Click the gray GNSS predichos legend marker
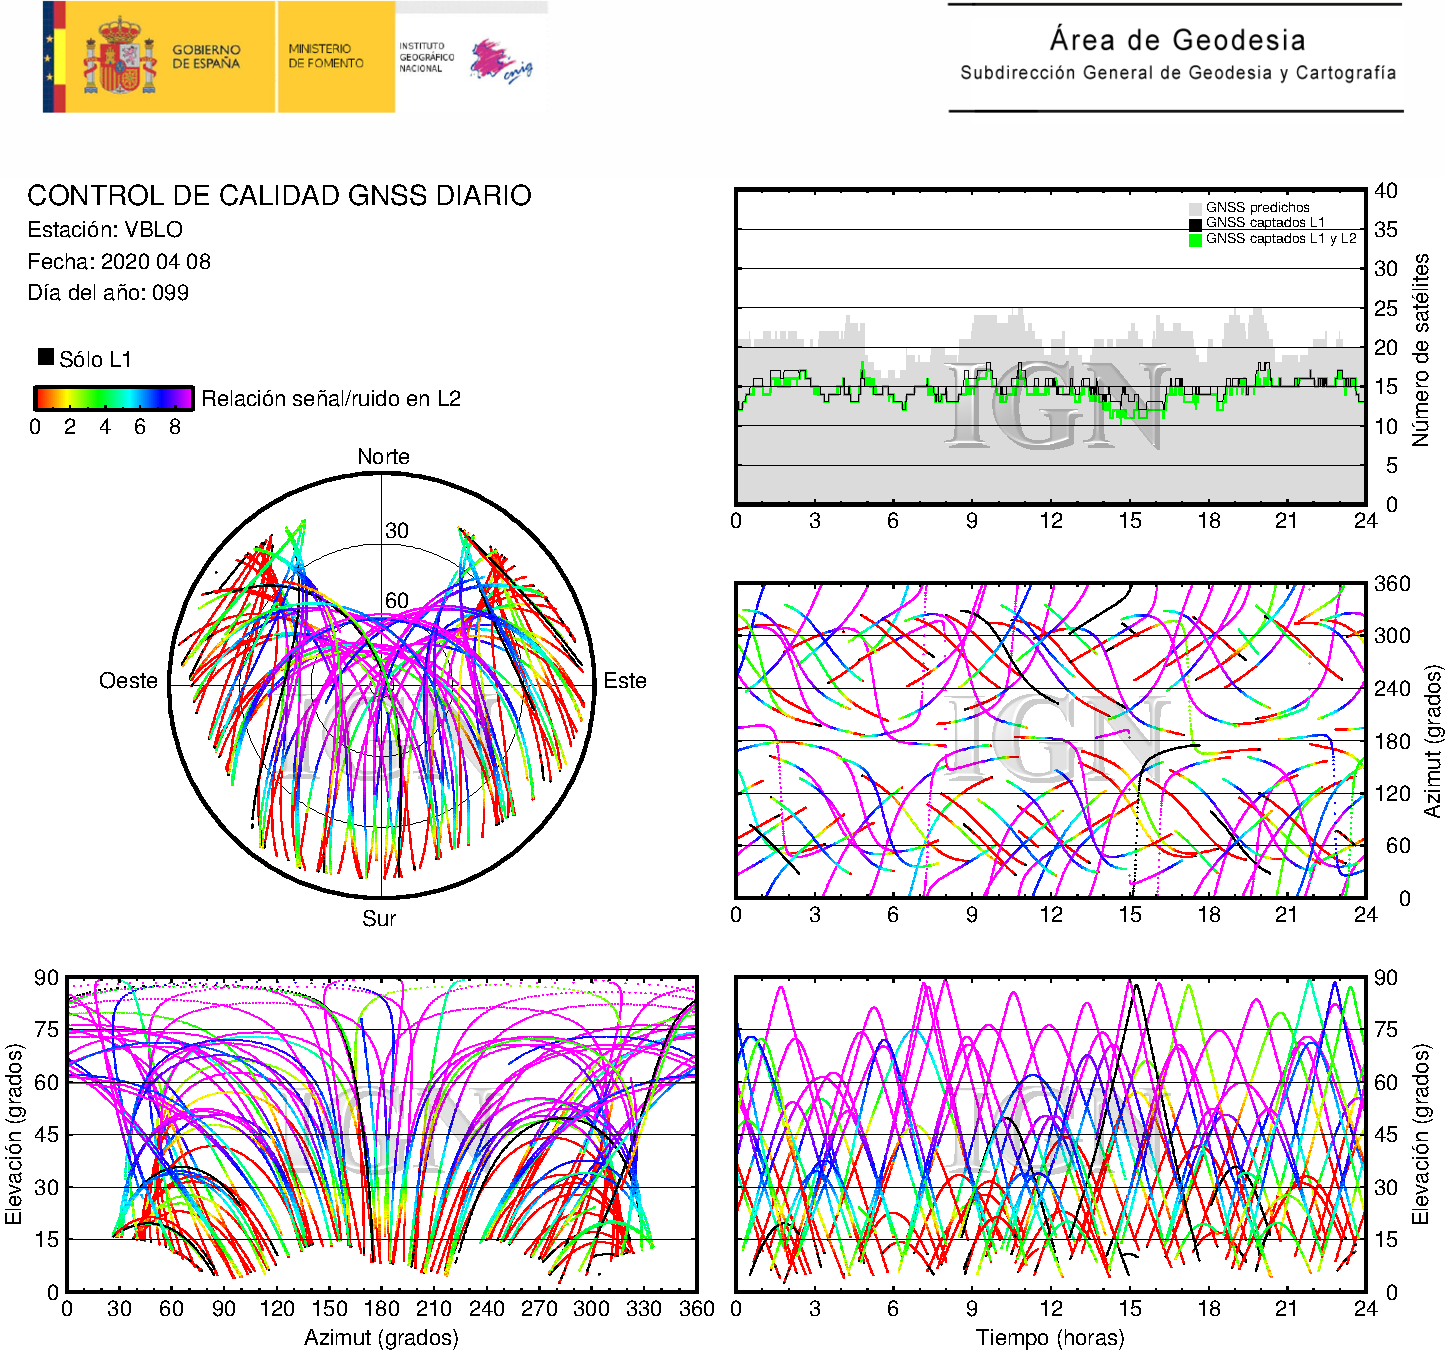This screenshot has width=1445, height=1350. pos(1195,208)
